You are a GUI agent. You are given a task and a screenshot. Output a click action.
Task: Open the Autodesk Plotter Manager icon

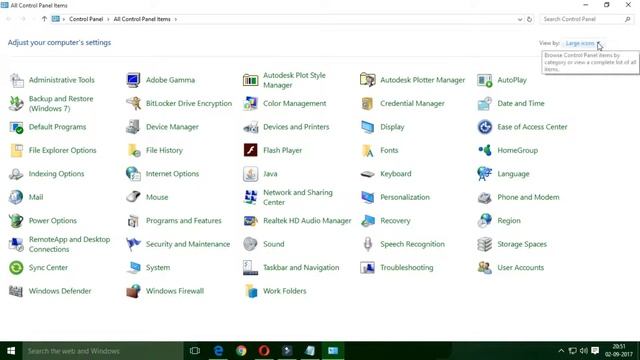(x=368, y=80)
